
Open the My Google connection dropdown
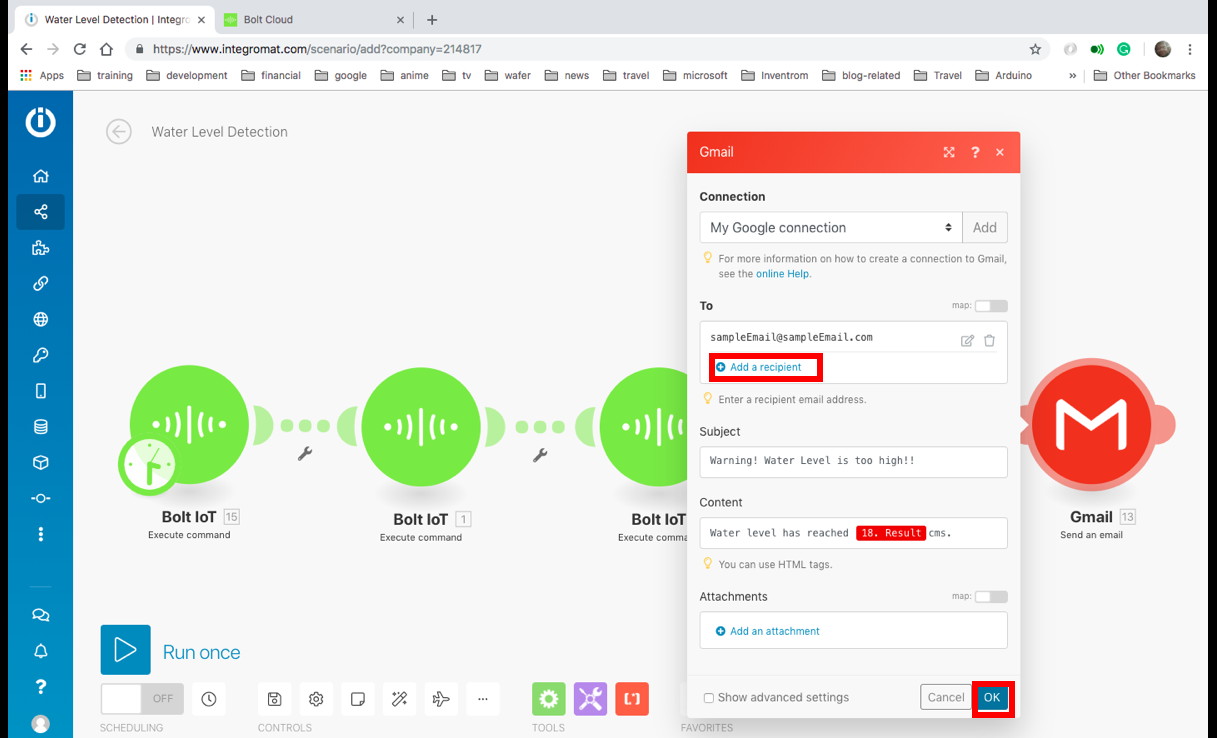coord(830,227)
